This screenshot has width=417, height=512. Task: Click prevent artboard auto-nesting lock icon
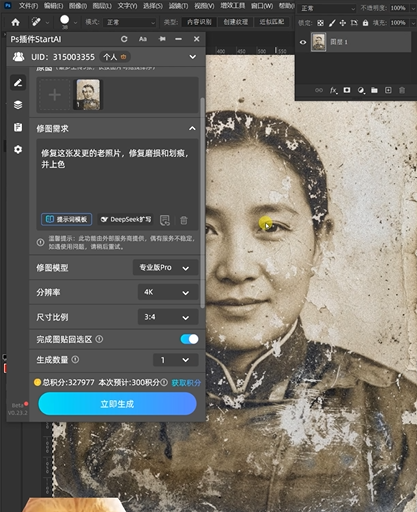click(x=354, y=23)
